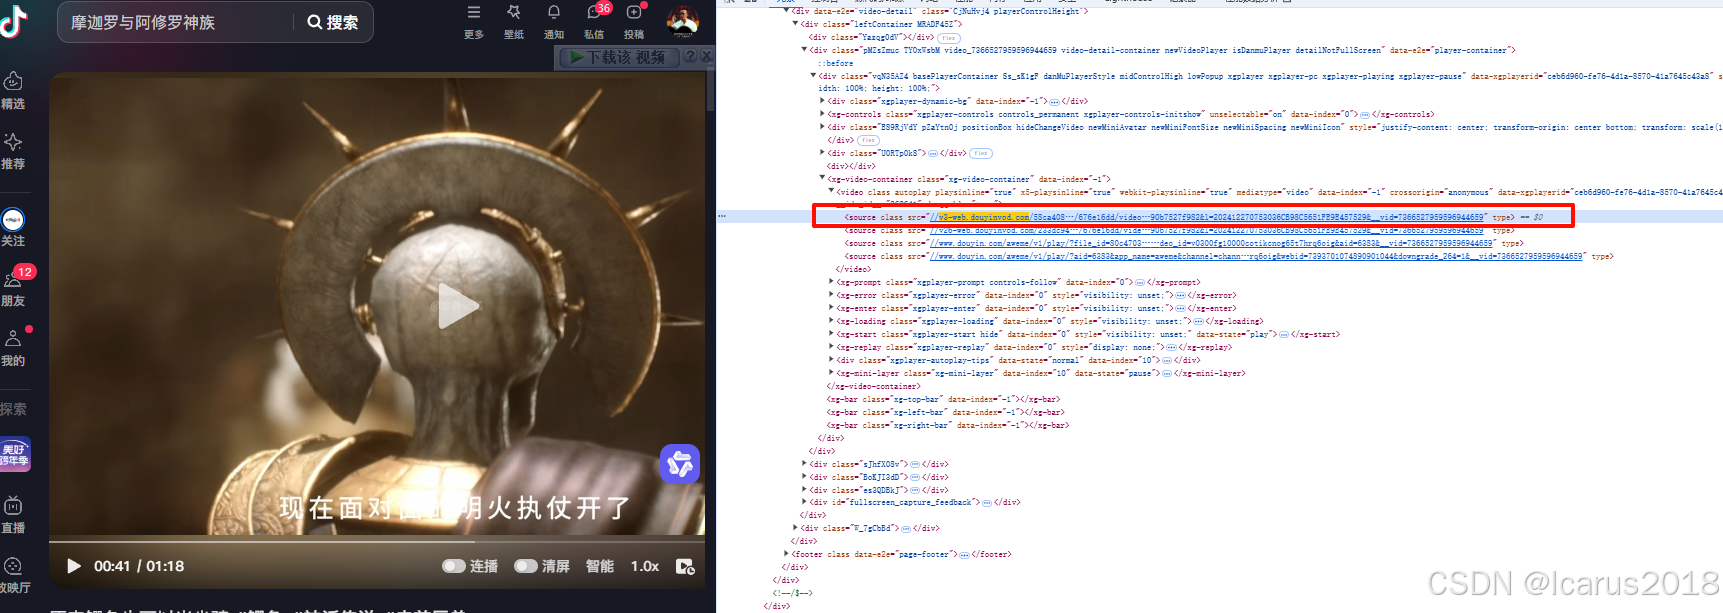Select the xg-bar xg-top-bar element row
This screenshot has height=613, width=1723.
tap(943, 399)
